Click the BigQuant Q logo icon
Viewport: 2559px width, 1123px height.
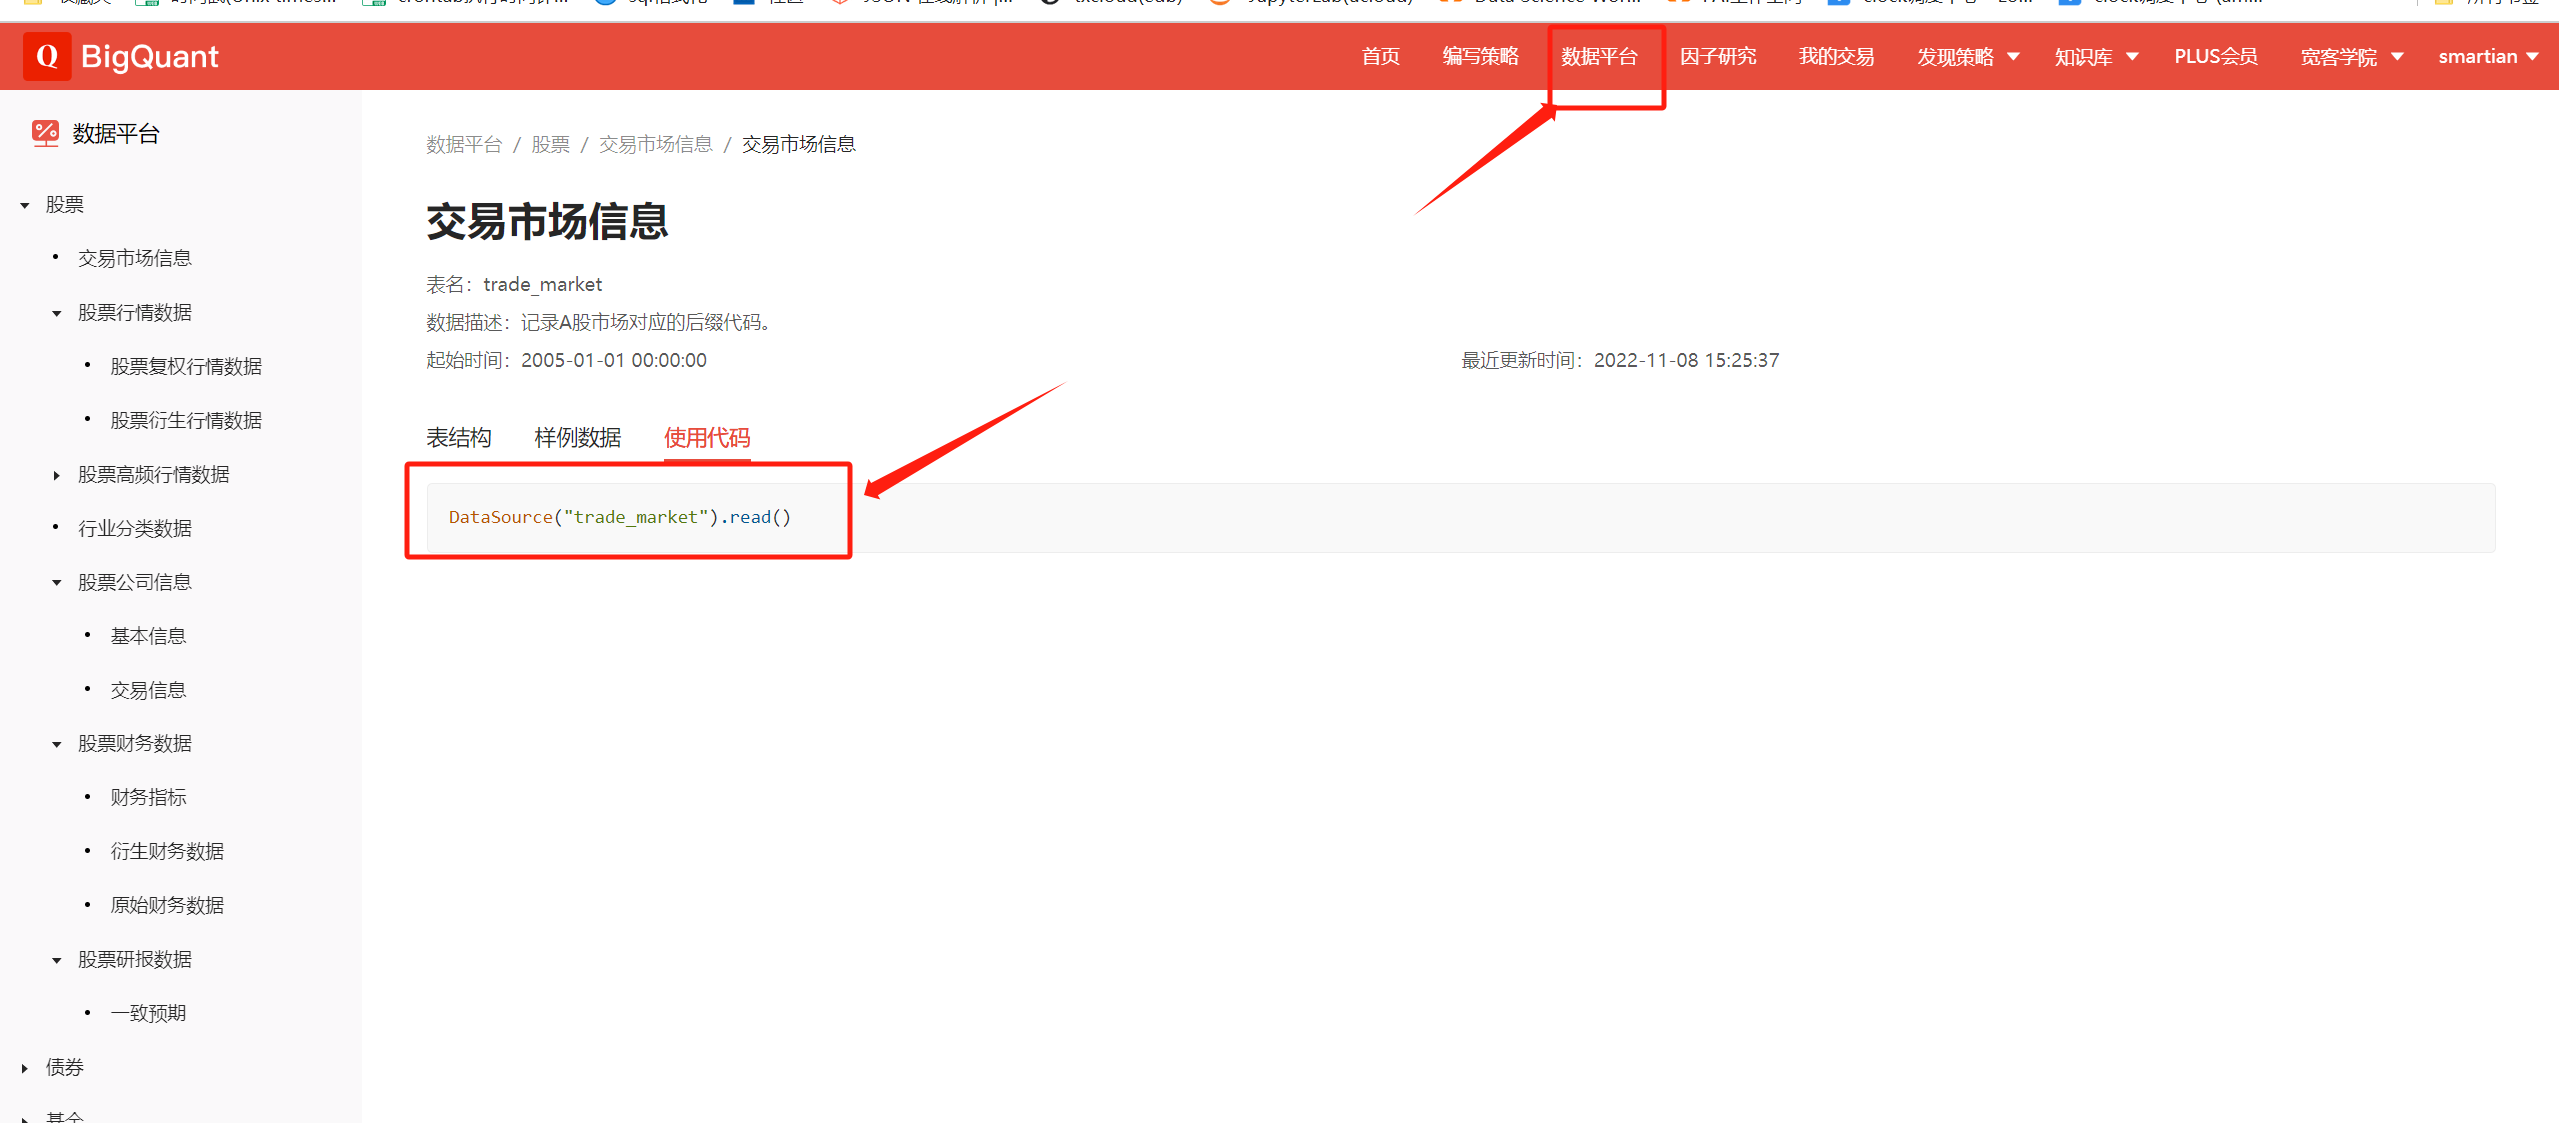pos(47,56)
